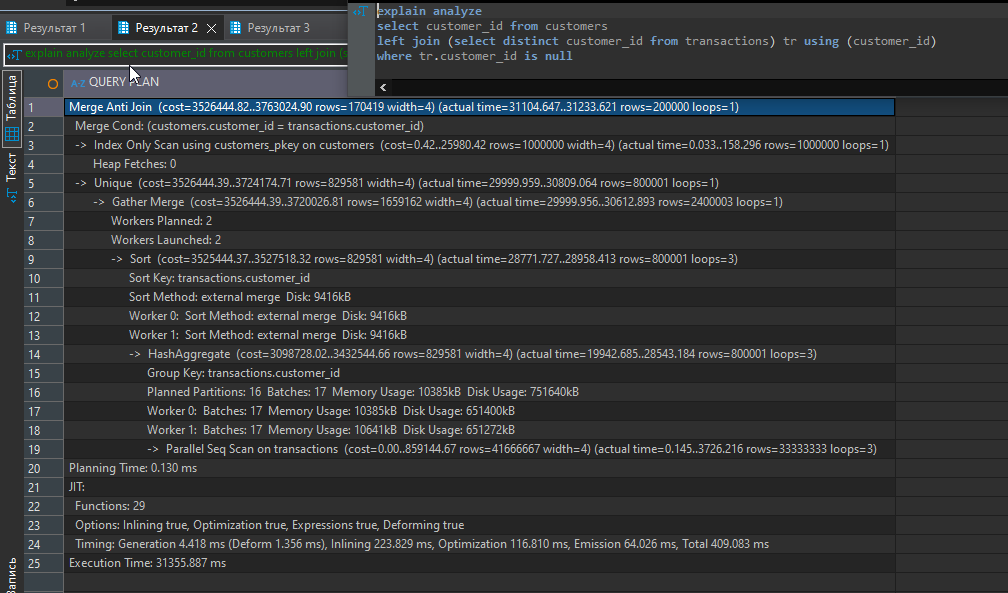Click the SQL icon left of filter field
The image size is (1008, 593).
tap(14, 55)
